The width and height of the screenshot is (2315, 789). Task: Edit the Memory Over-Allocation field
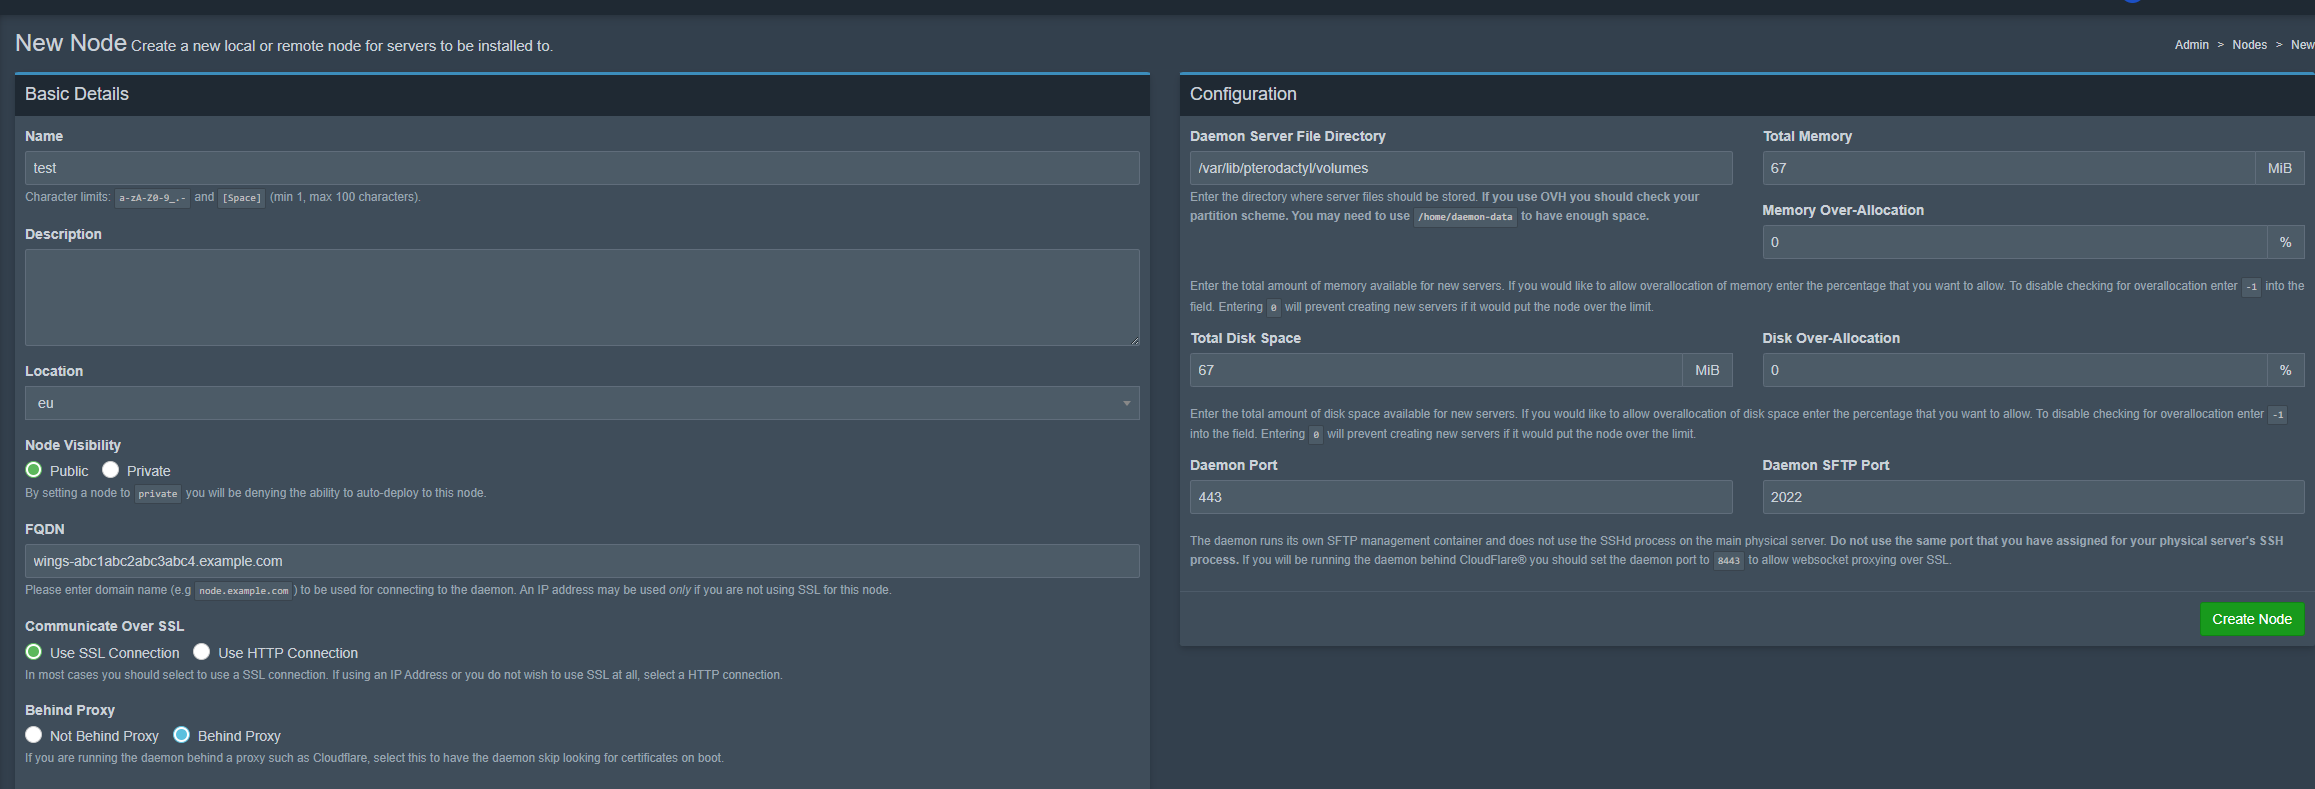pyautogui.click(x=2013, y=242)
